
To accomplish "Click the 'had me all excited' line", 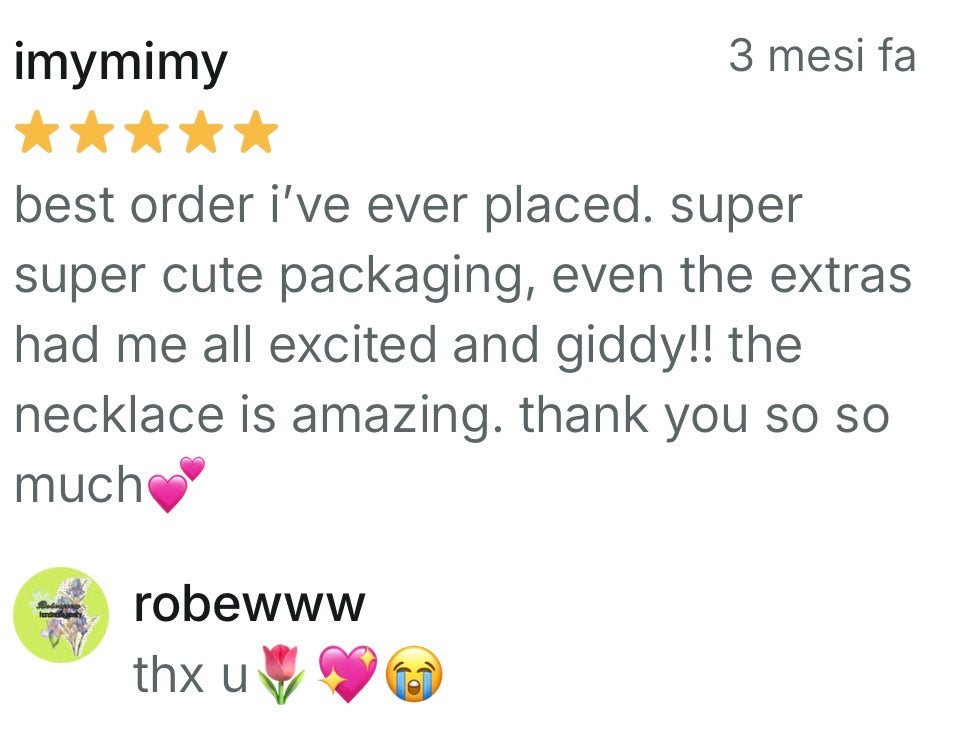I will pyautogui.click(x=408, y=346).
